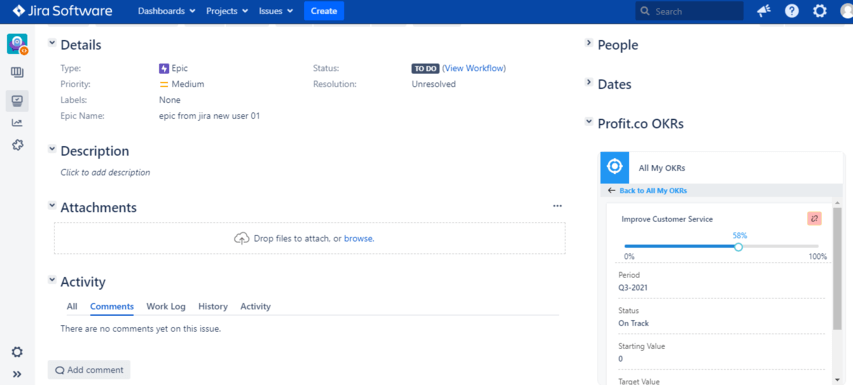Open the View Workflow link

474,69
